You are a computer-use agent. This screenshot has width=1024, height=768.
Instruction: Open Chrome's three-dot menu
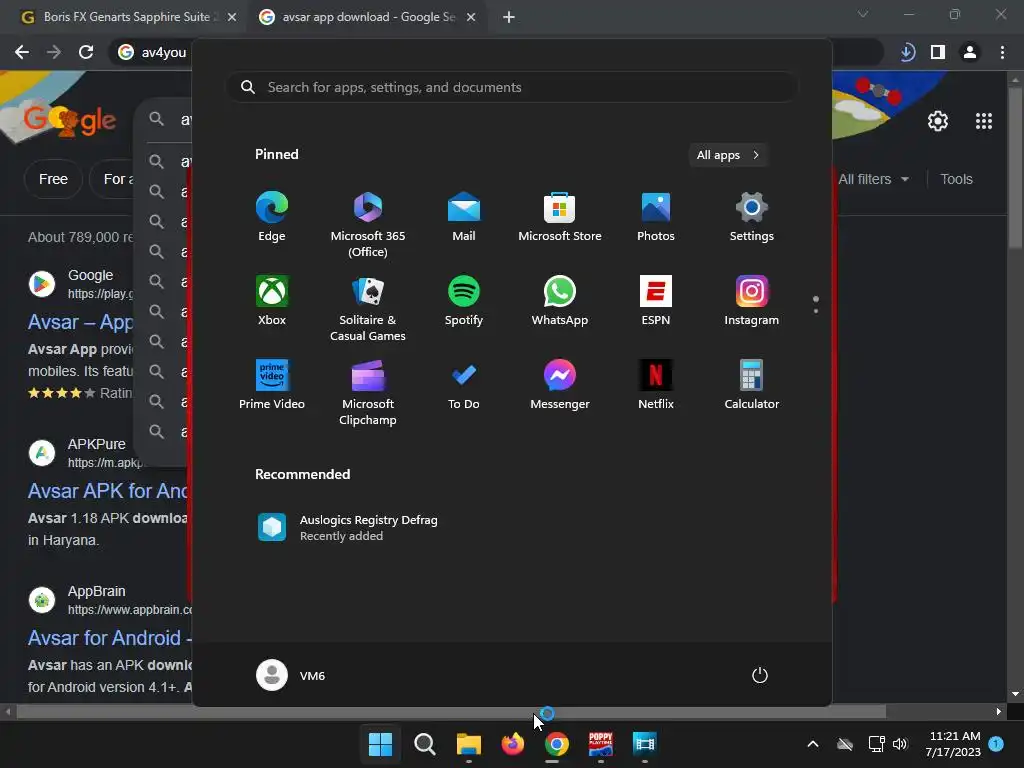(x=1002, y=52)
